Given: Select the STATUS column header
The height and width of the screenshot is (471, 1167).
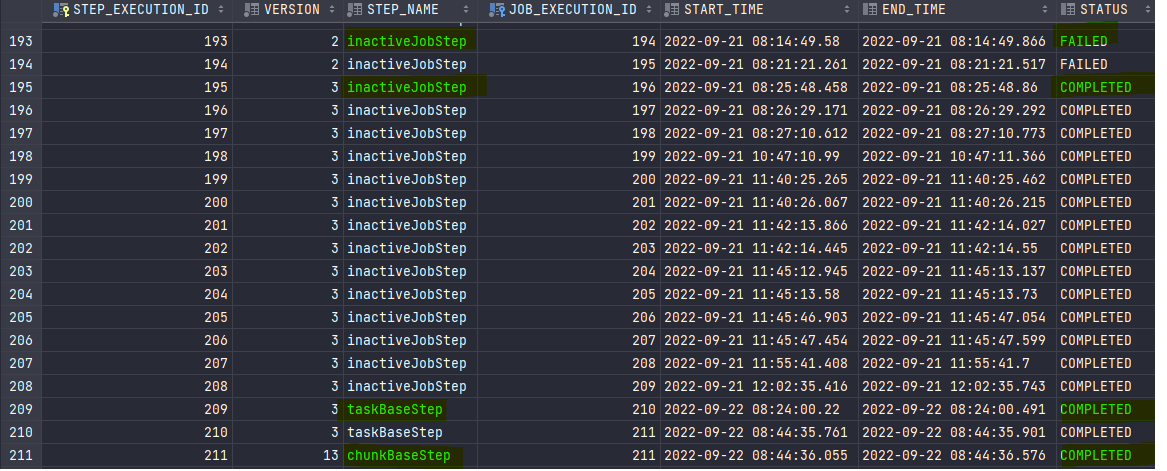Looking at the screenshot, I should tap(1106, 10).
